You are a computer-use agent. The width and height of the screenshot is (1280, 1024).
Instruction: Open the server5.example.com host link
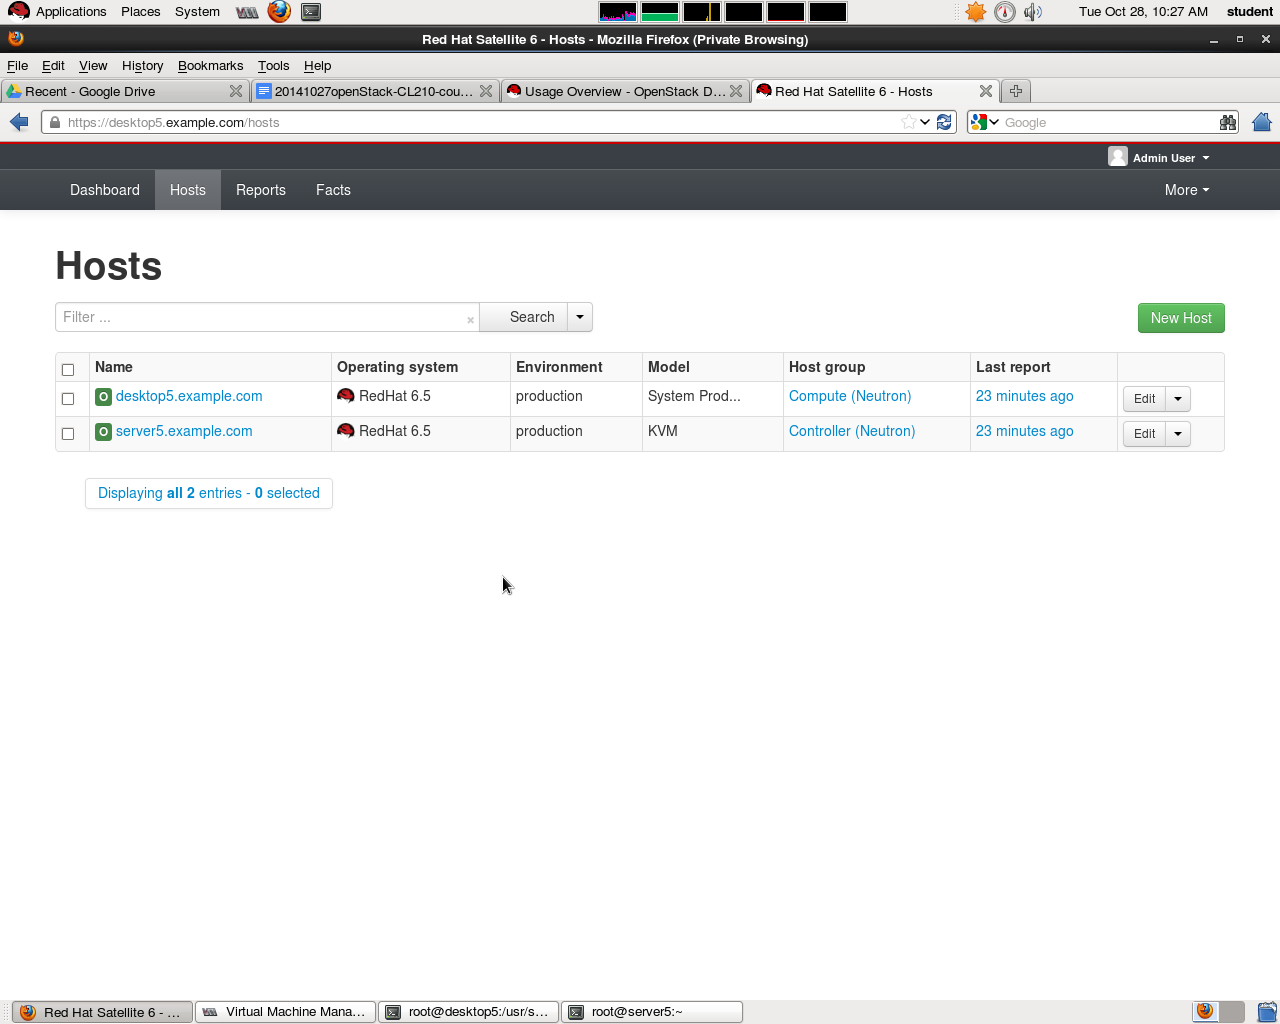[184, 431]
